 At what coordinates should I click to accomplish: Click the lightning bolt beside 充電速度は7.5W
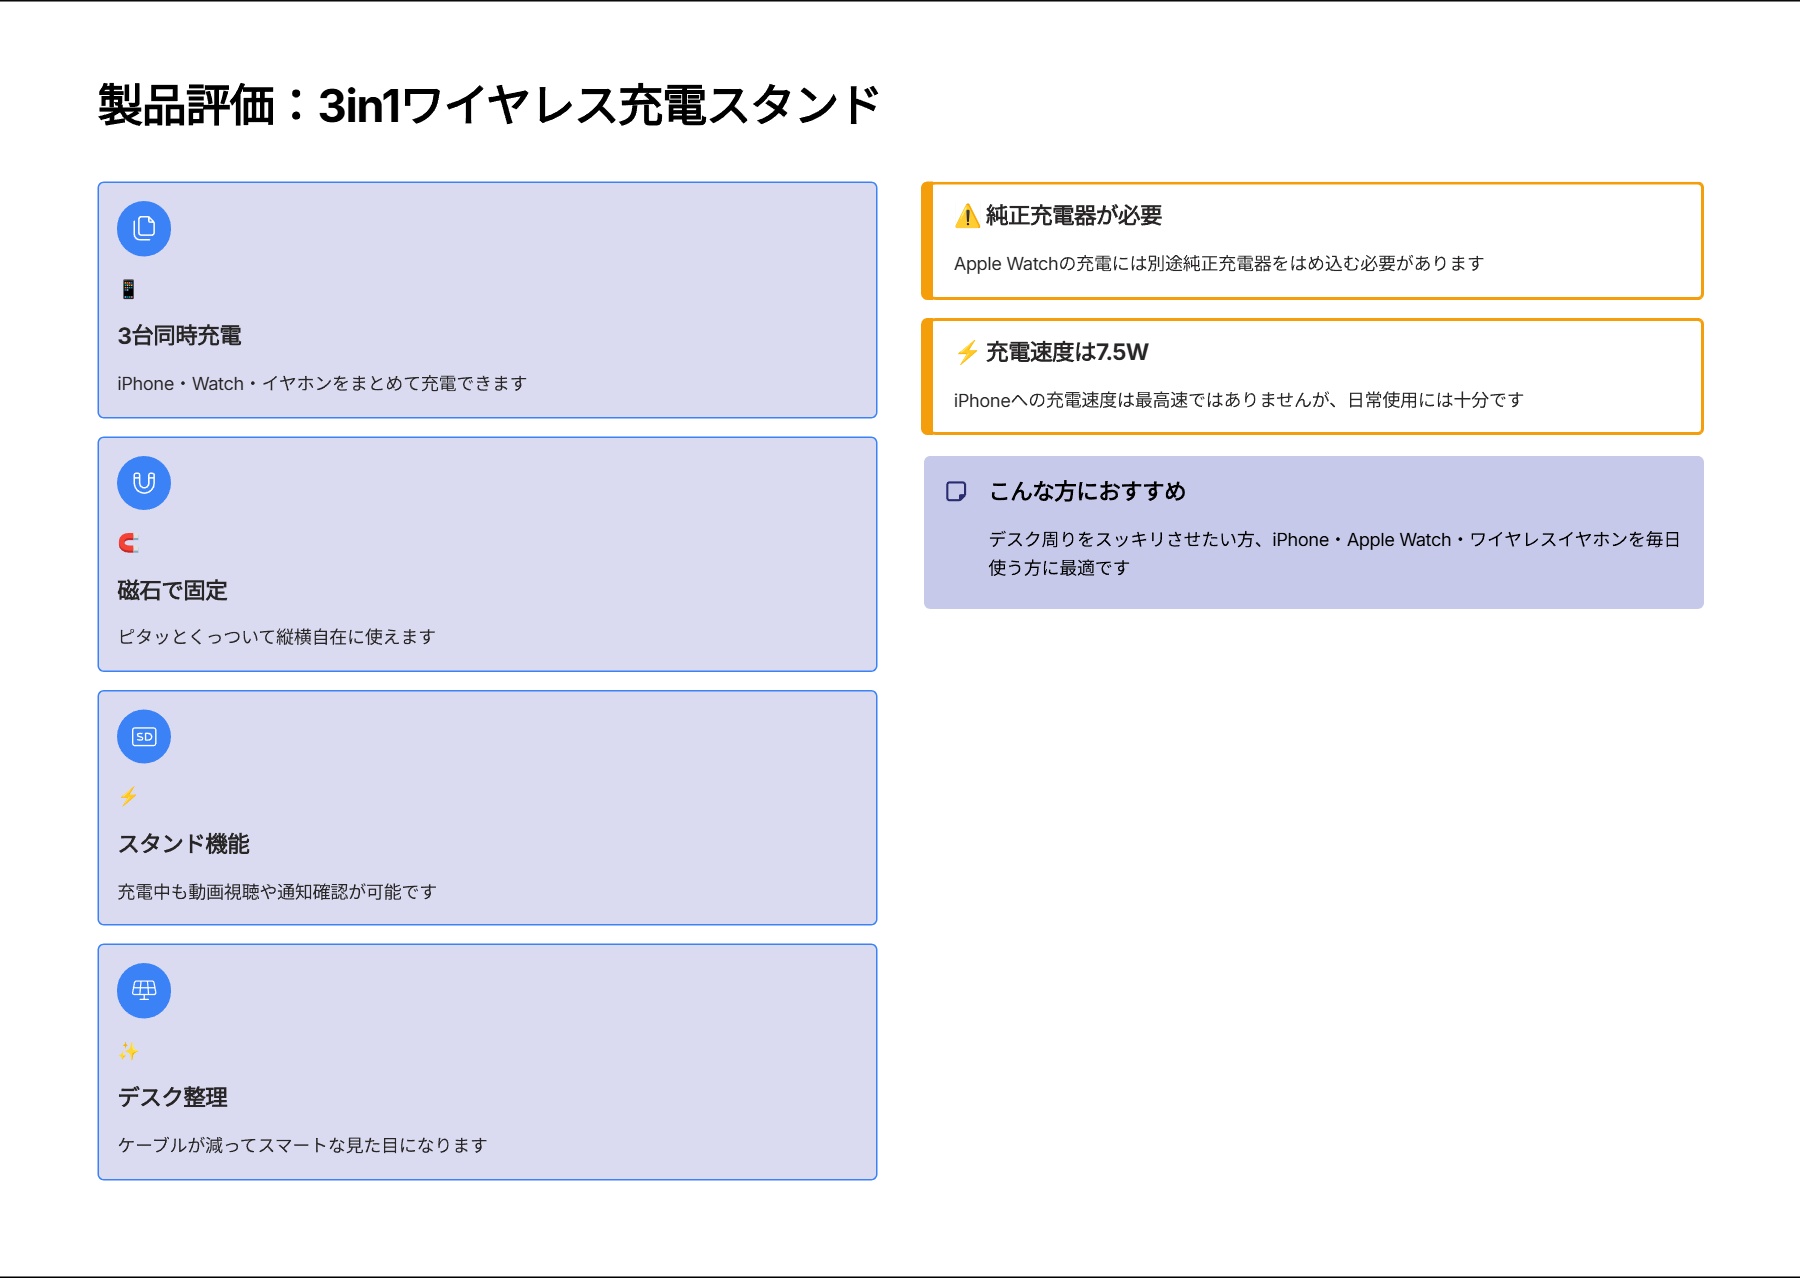tap(967, 352)
